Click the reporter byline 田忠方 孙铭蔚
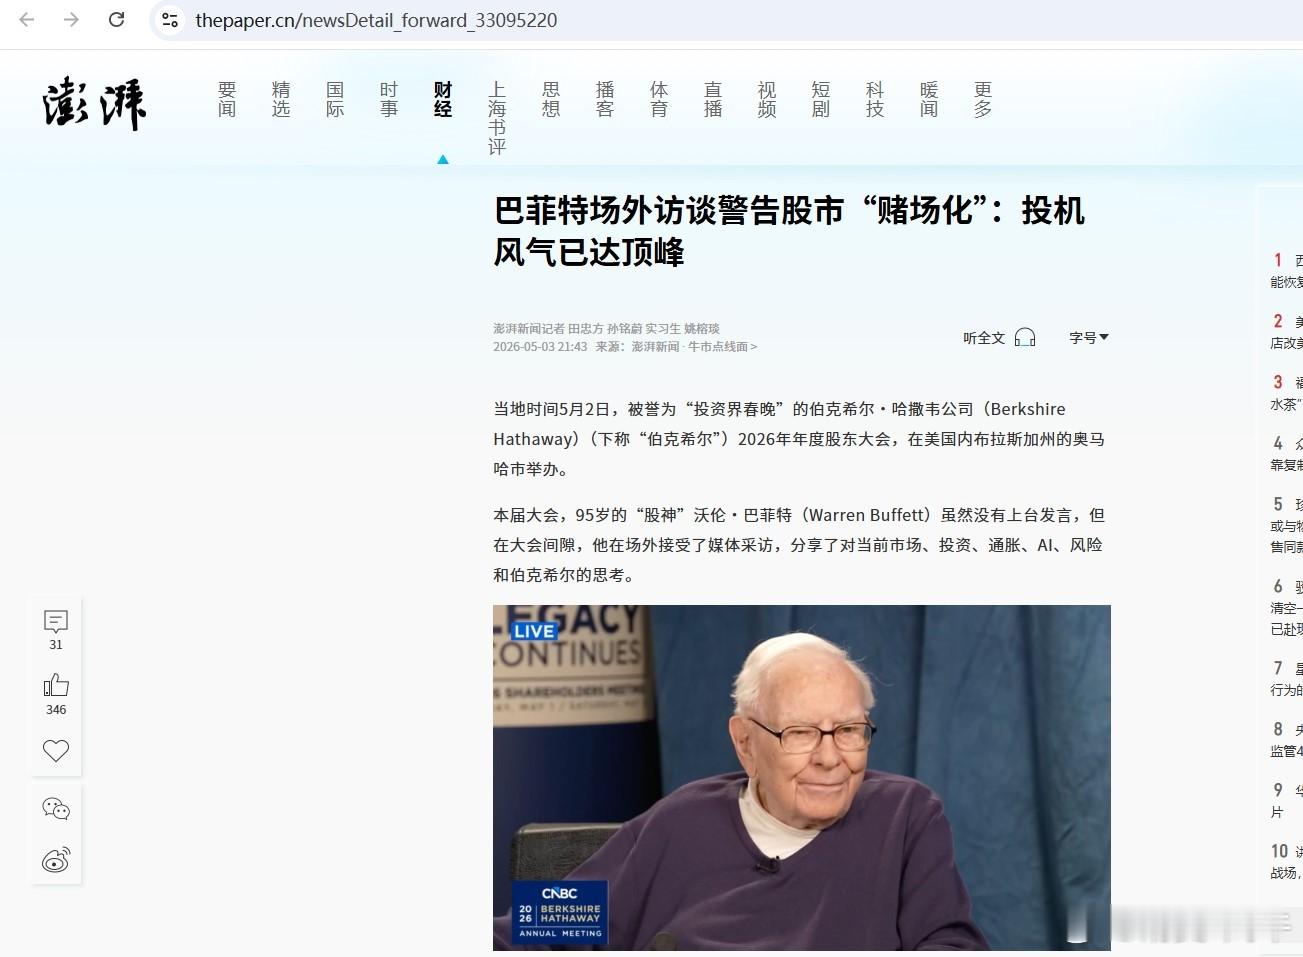The width and height of the screenshot is (1303, 957). click(x=605, y=328)
